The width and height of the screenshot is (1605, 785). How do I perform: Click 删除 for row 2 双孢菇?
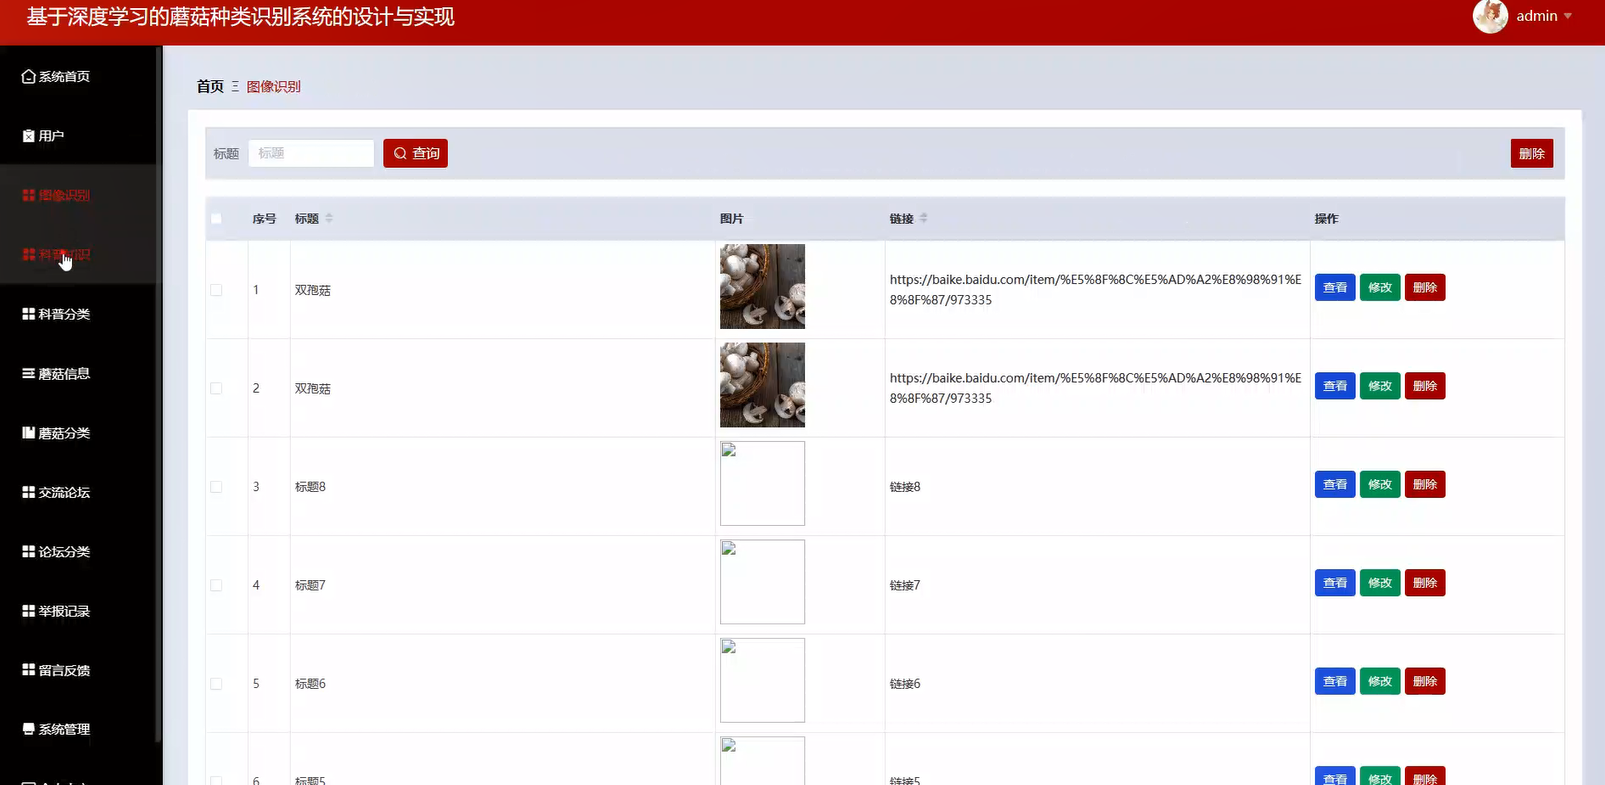(1425, 386)
